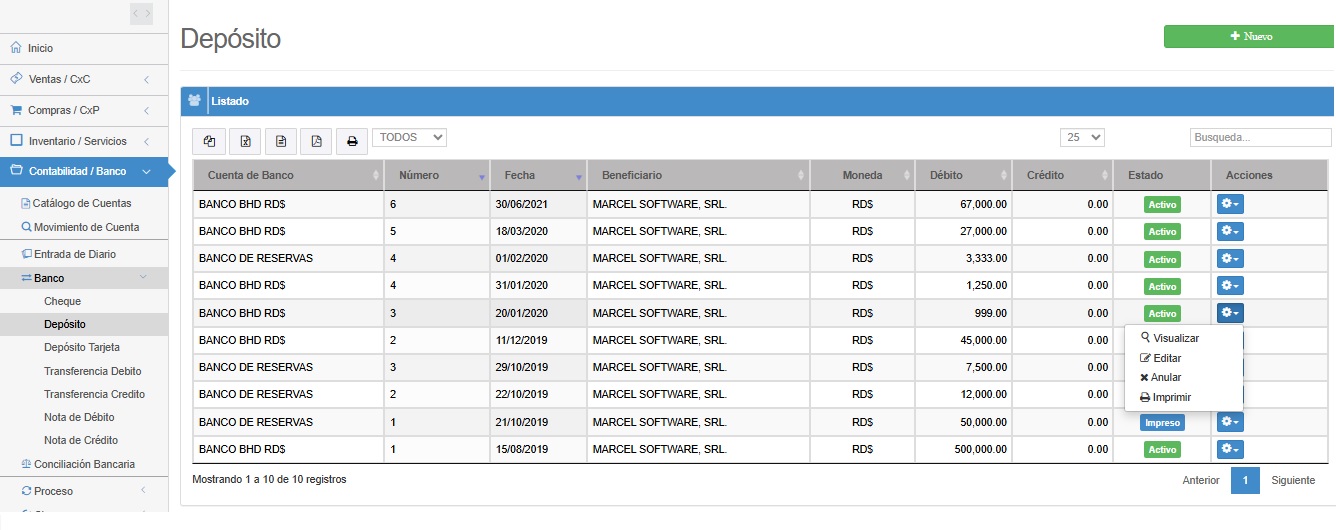Click the sidebar collapse arrows icon
The image size is (1336, 530).
pyautogui.click(x=142, y=13)
